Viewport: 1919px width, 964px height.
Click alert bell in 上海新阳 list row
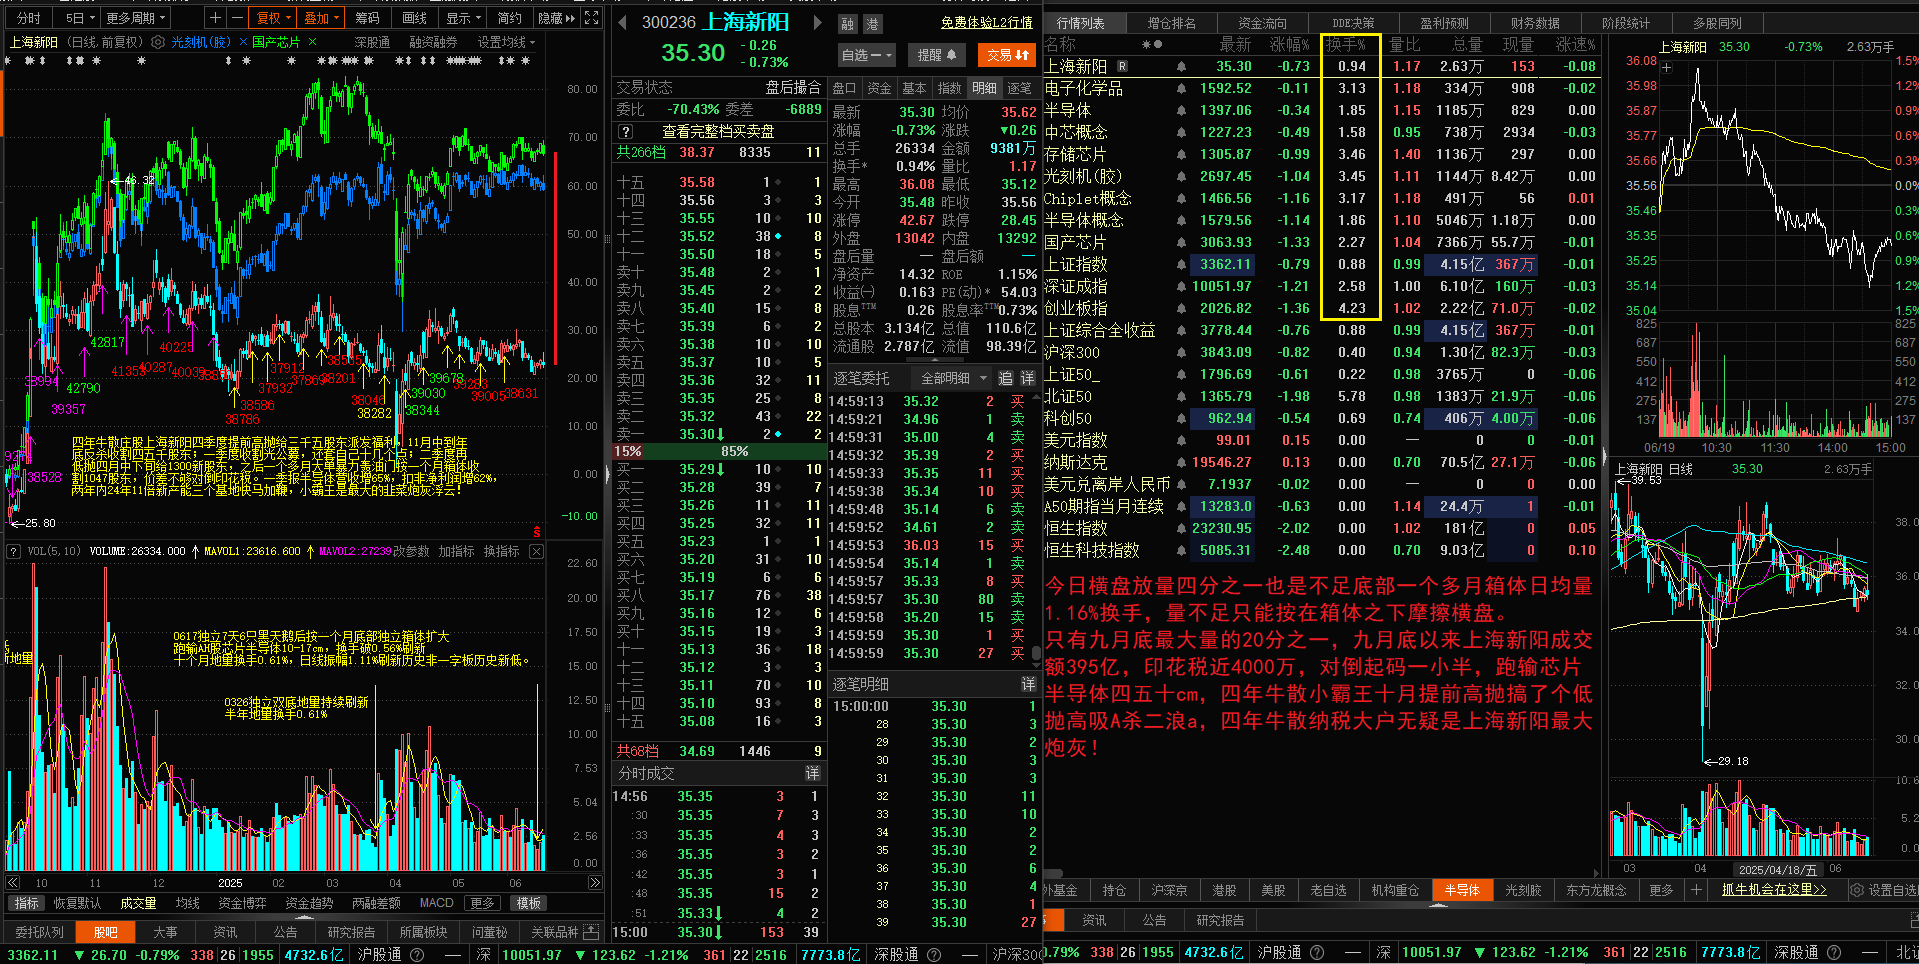coord(1181,67)
